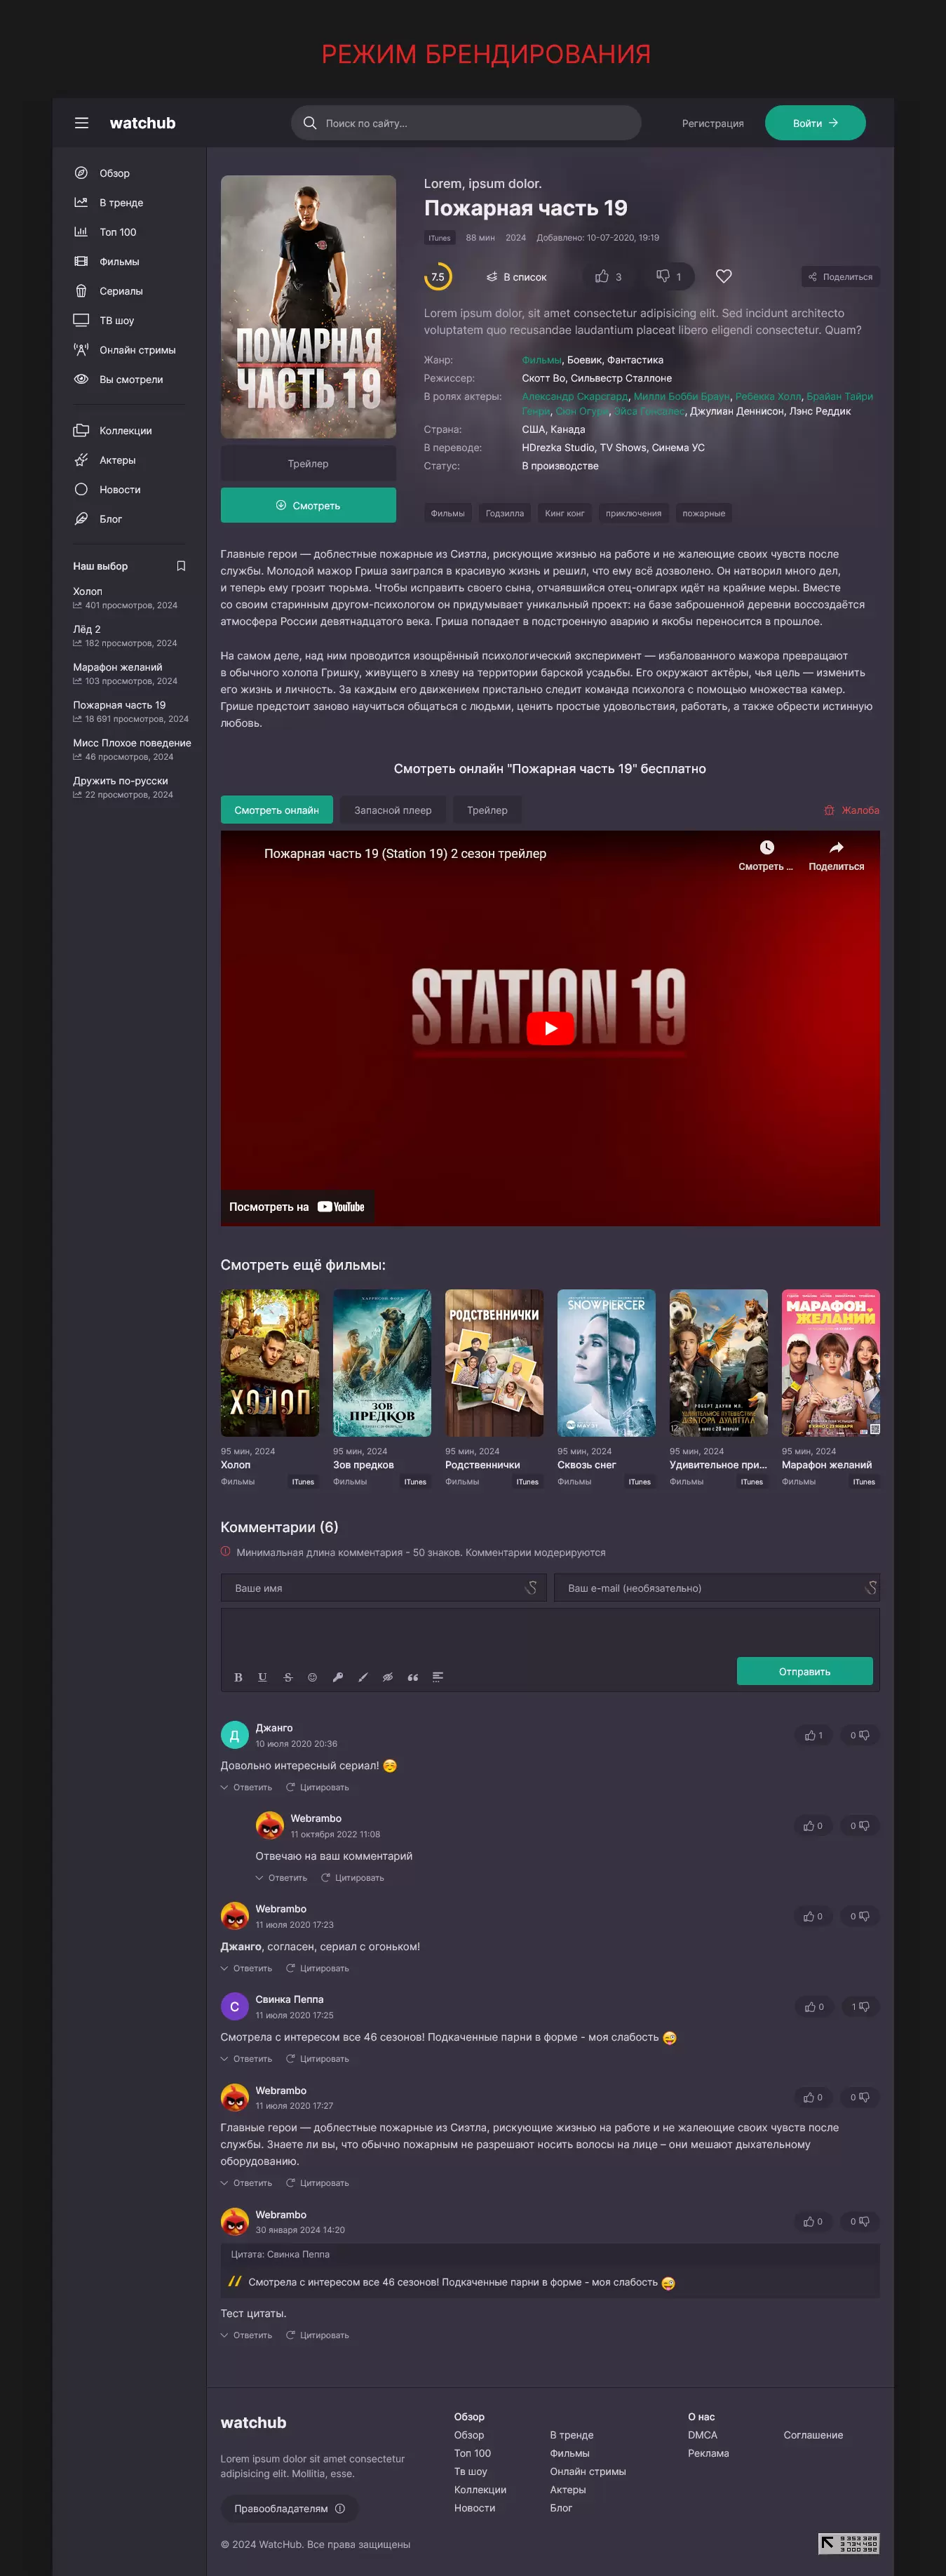Screen dimensions: 946x2576
Task: Click the thumbs up like button
Action: (609, 277)
